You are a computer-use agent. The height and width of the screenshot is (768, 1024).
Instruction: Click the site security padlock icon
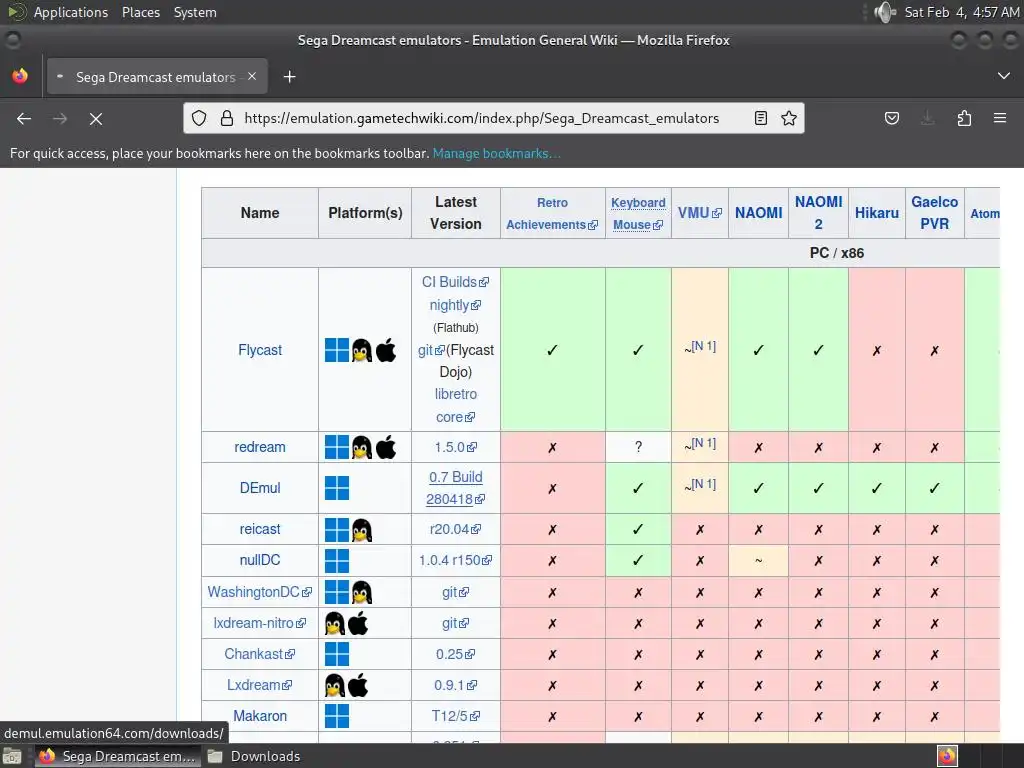click(x=227, y=118)
